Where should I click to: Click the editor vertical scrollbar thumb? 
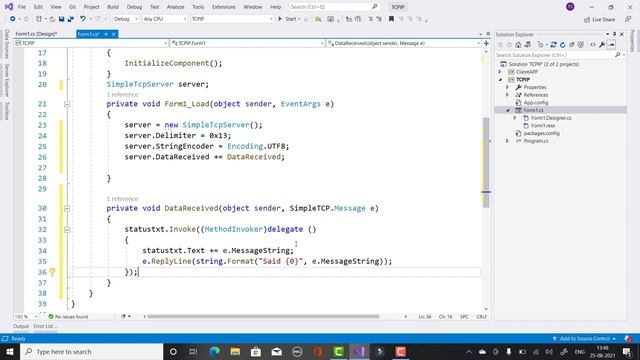point(486,162)
